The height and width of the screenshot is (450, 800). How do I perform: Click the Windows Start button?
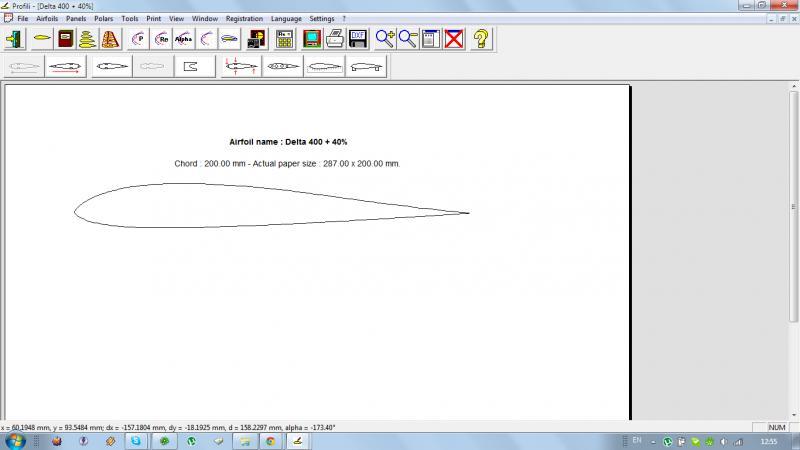click(x=15, y=440)
